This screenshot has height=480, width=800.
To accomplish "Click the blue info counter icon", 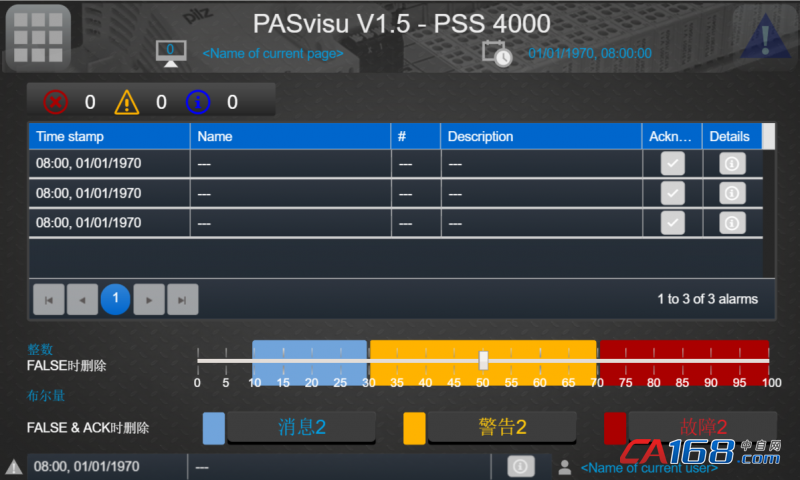I will point(198,102).
